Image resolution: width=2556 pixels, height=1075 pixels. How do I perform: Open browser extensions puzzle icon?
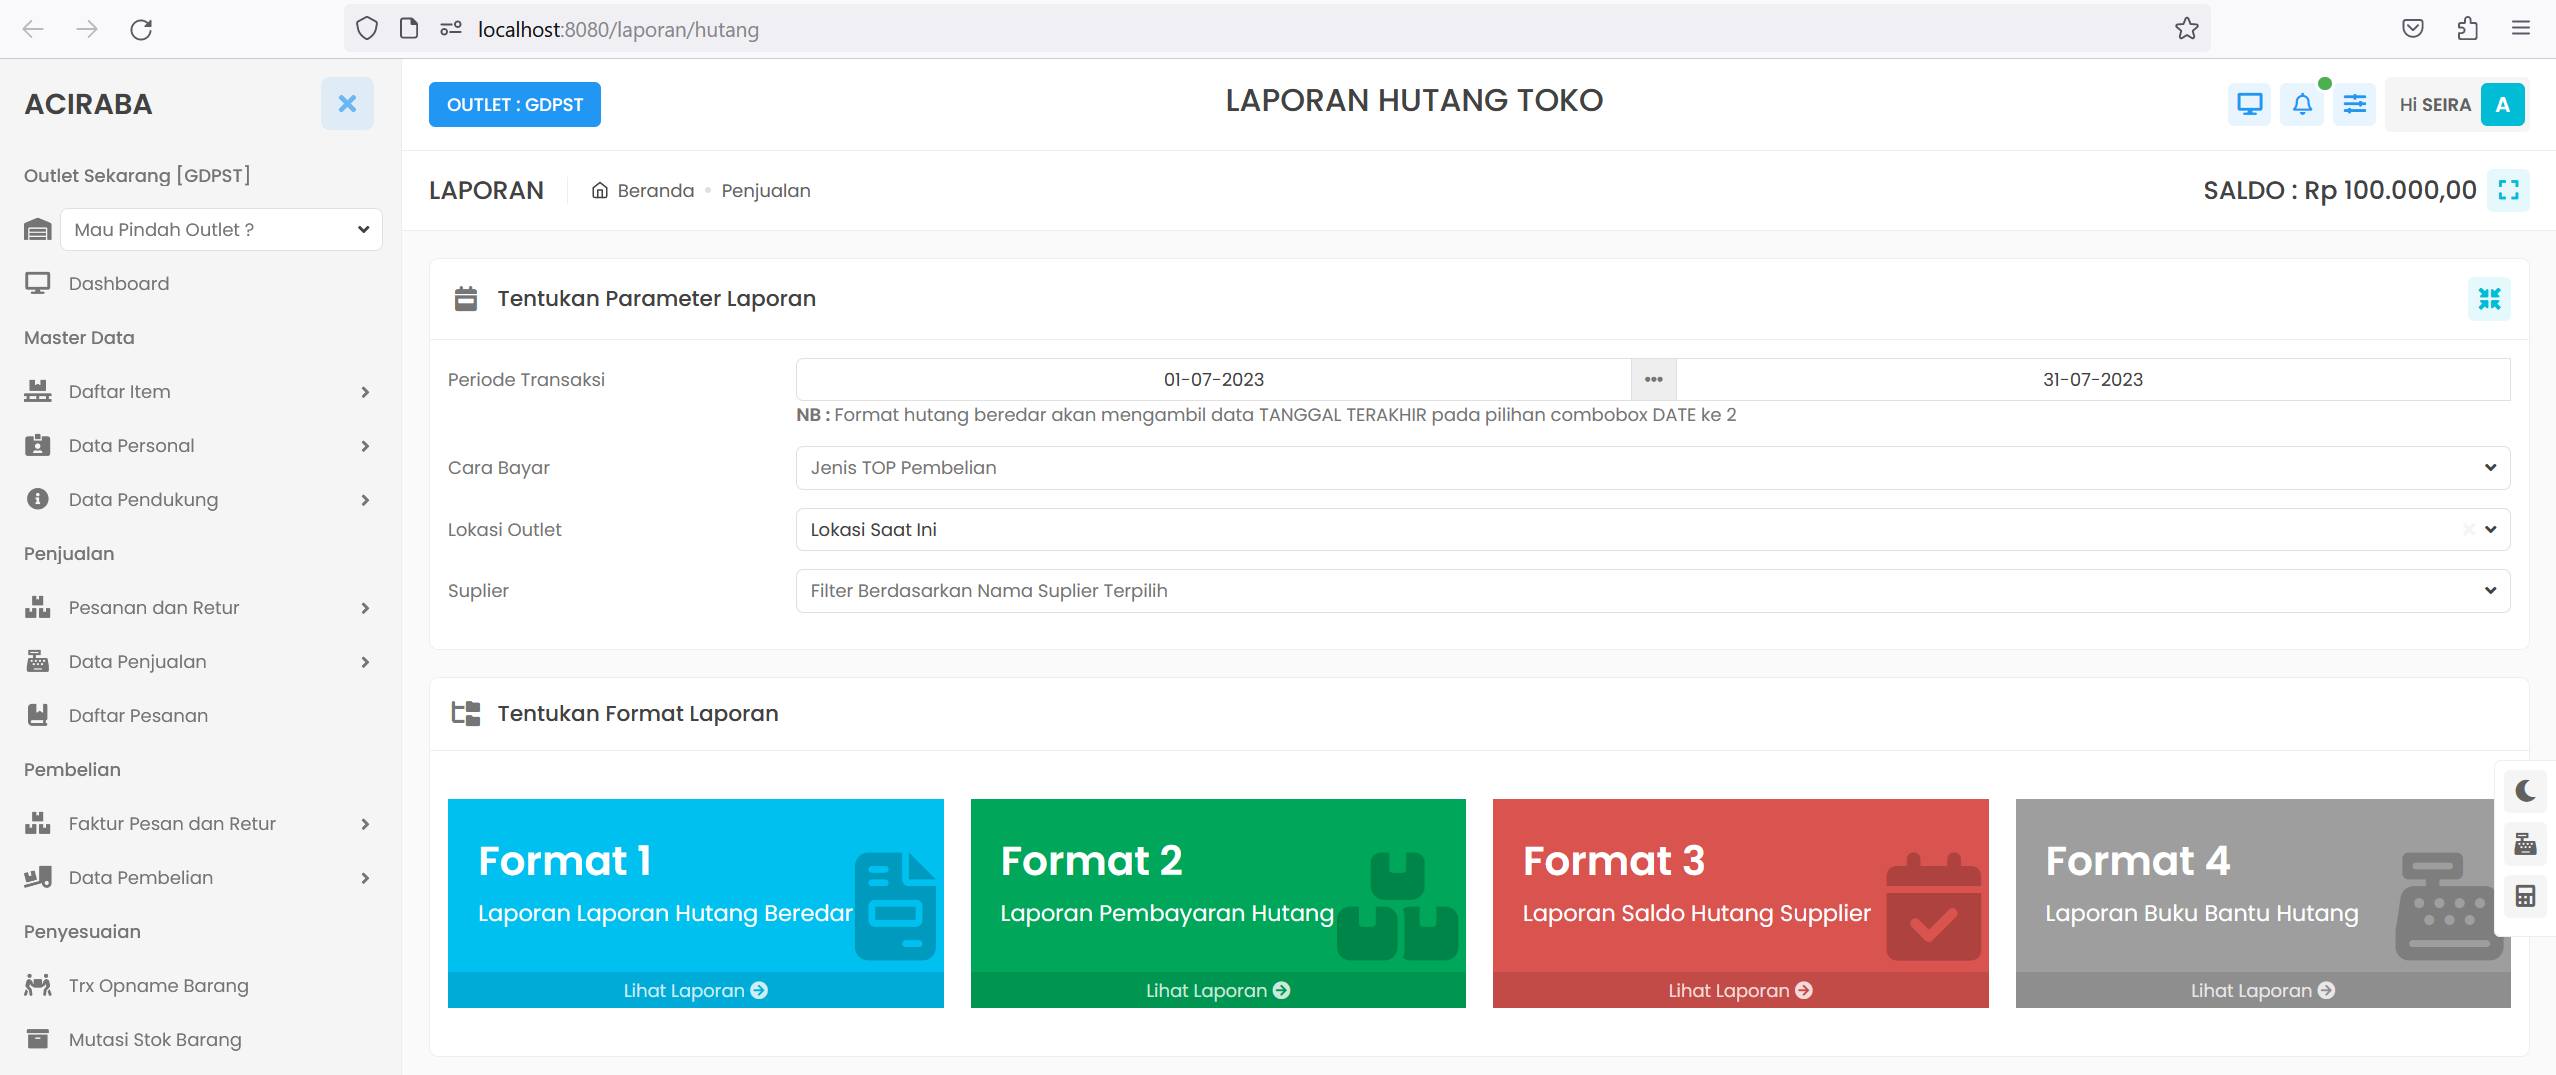point(2467,29)
